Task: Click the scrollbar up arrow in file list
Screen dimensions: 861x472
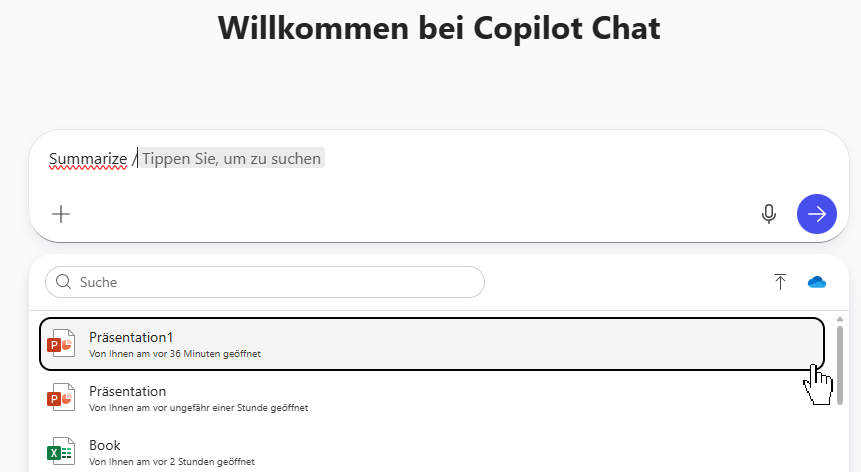Action: (840, 318)
